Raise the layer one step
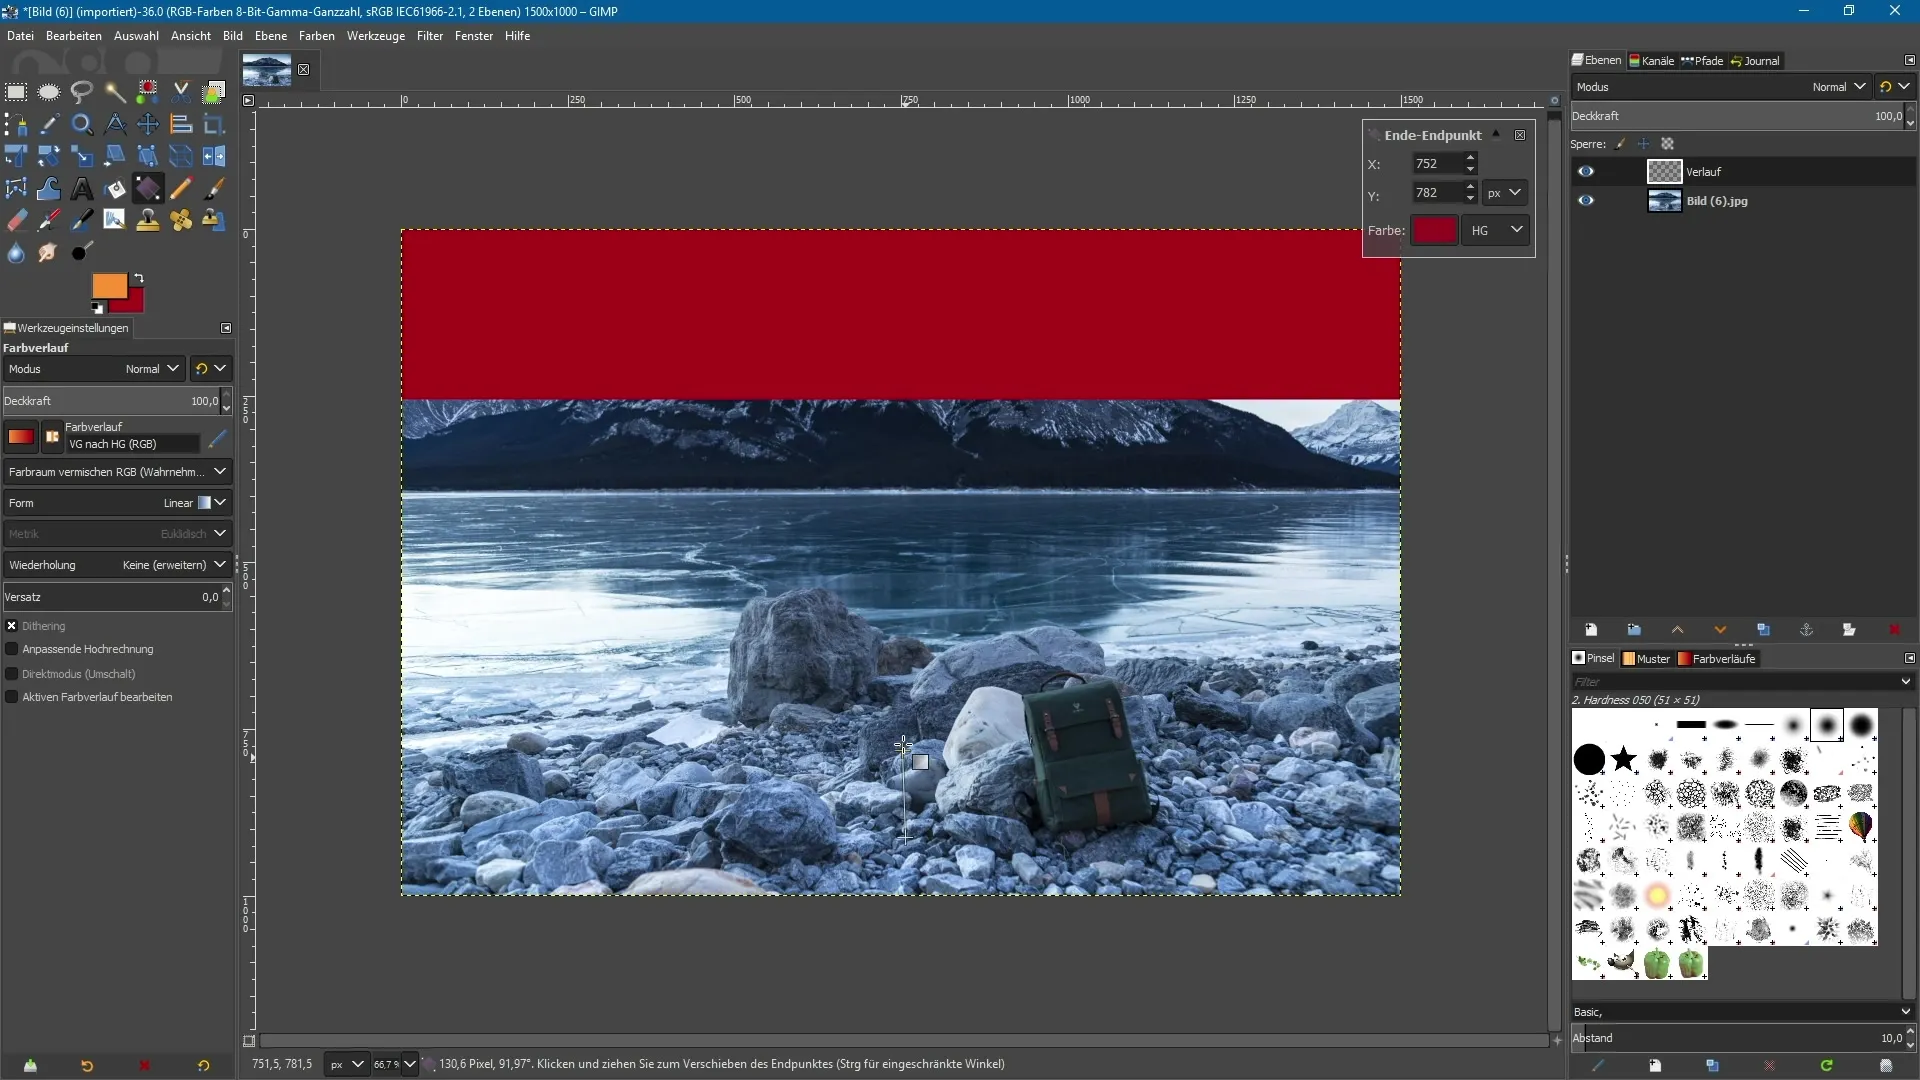This screenshot has width=1920, height=1080. pos(1677,630)
